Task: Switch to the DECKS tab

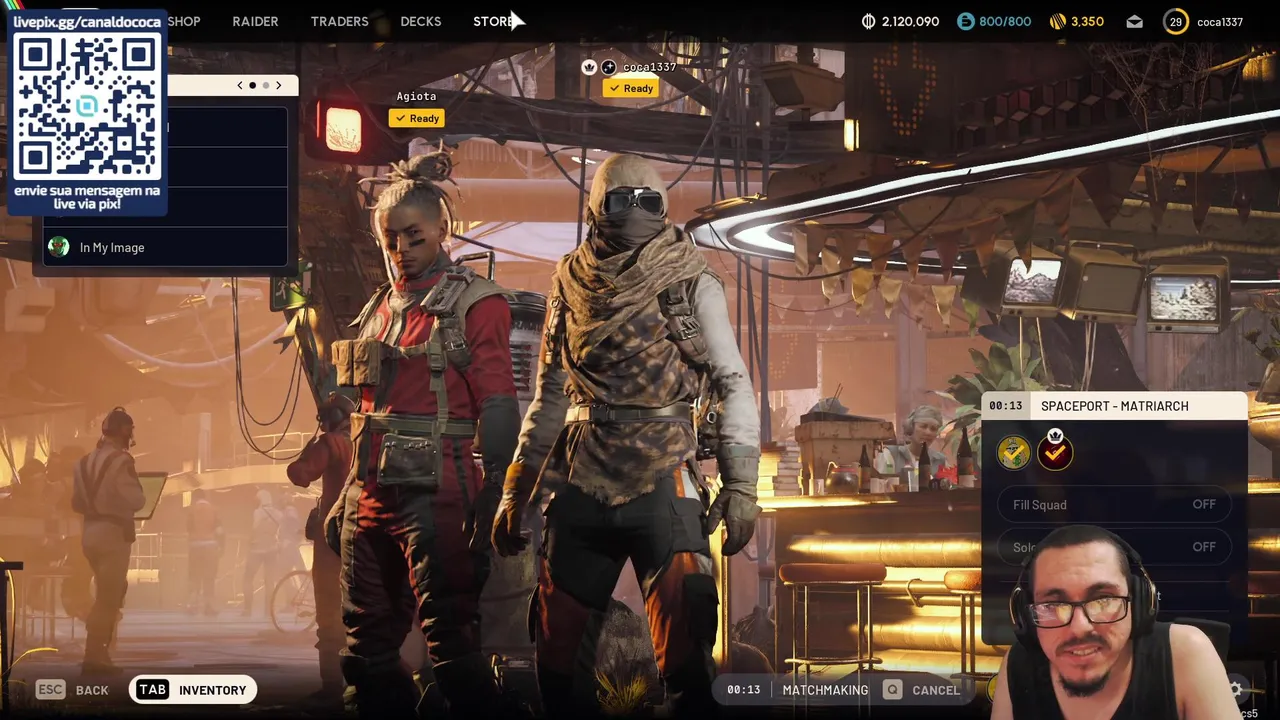Action: (x=420, y=21)
